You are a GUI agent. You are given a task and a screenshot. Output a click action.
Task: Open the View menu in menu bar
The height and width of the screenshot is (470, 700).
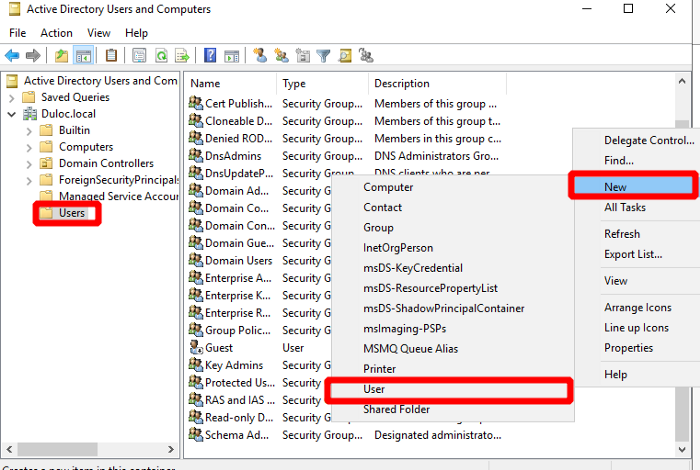pyautogui.click(x=99, y=33)
